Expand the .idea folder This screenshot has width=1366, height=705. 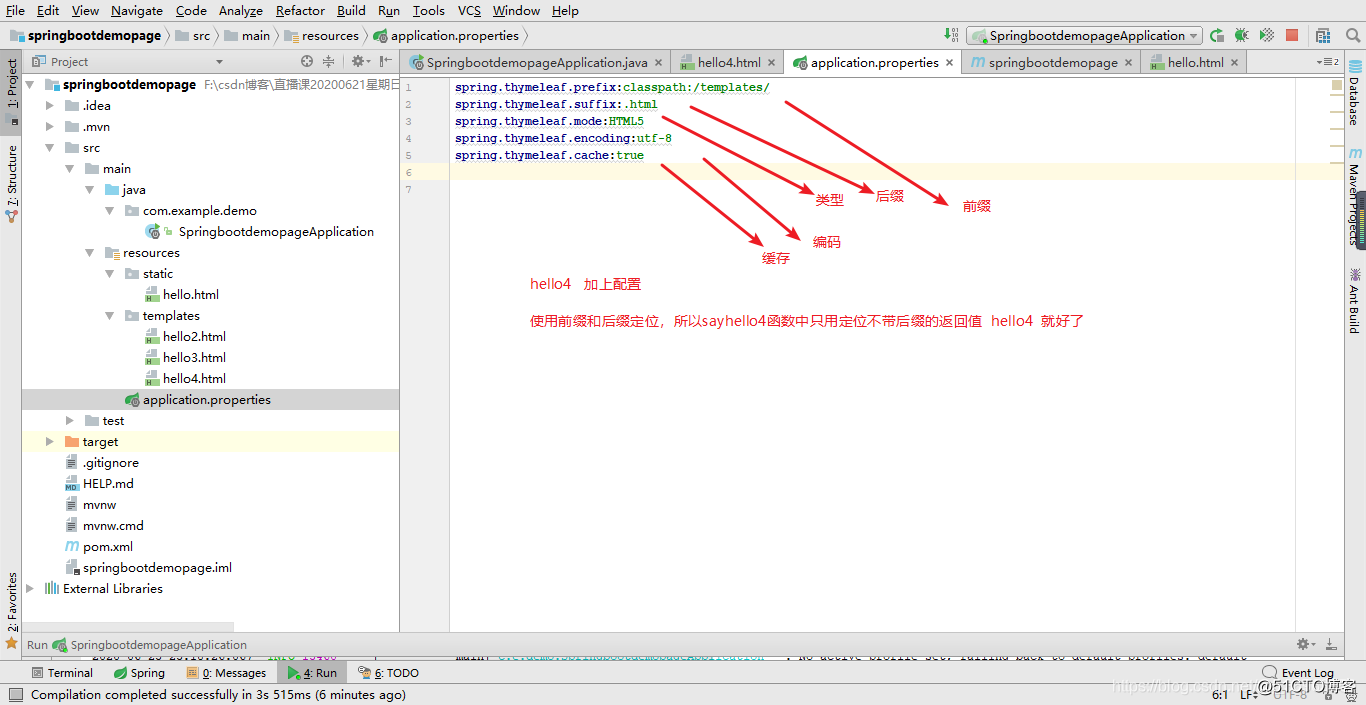50,105
